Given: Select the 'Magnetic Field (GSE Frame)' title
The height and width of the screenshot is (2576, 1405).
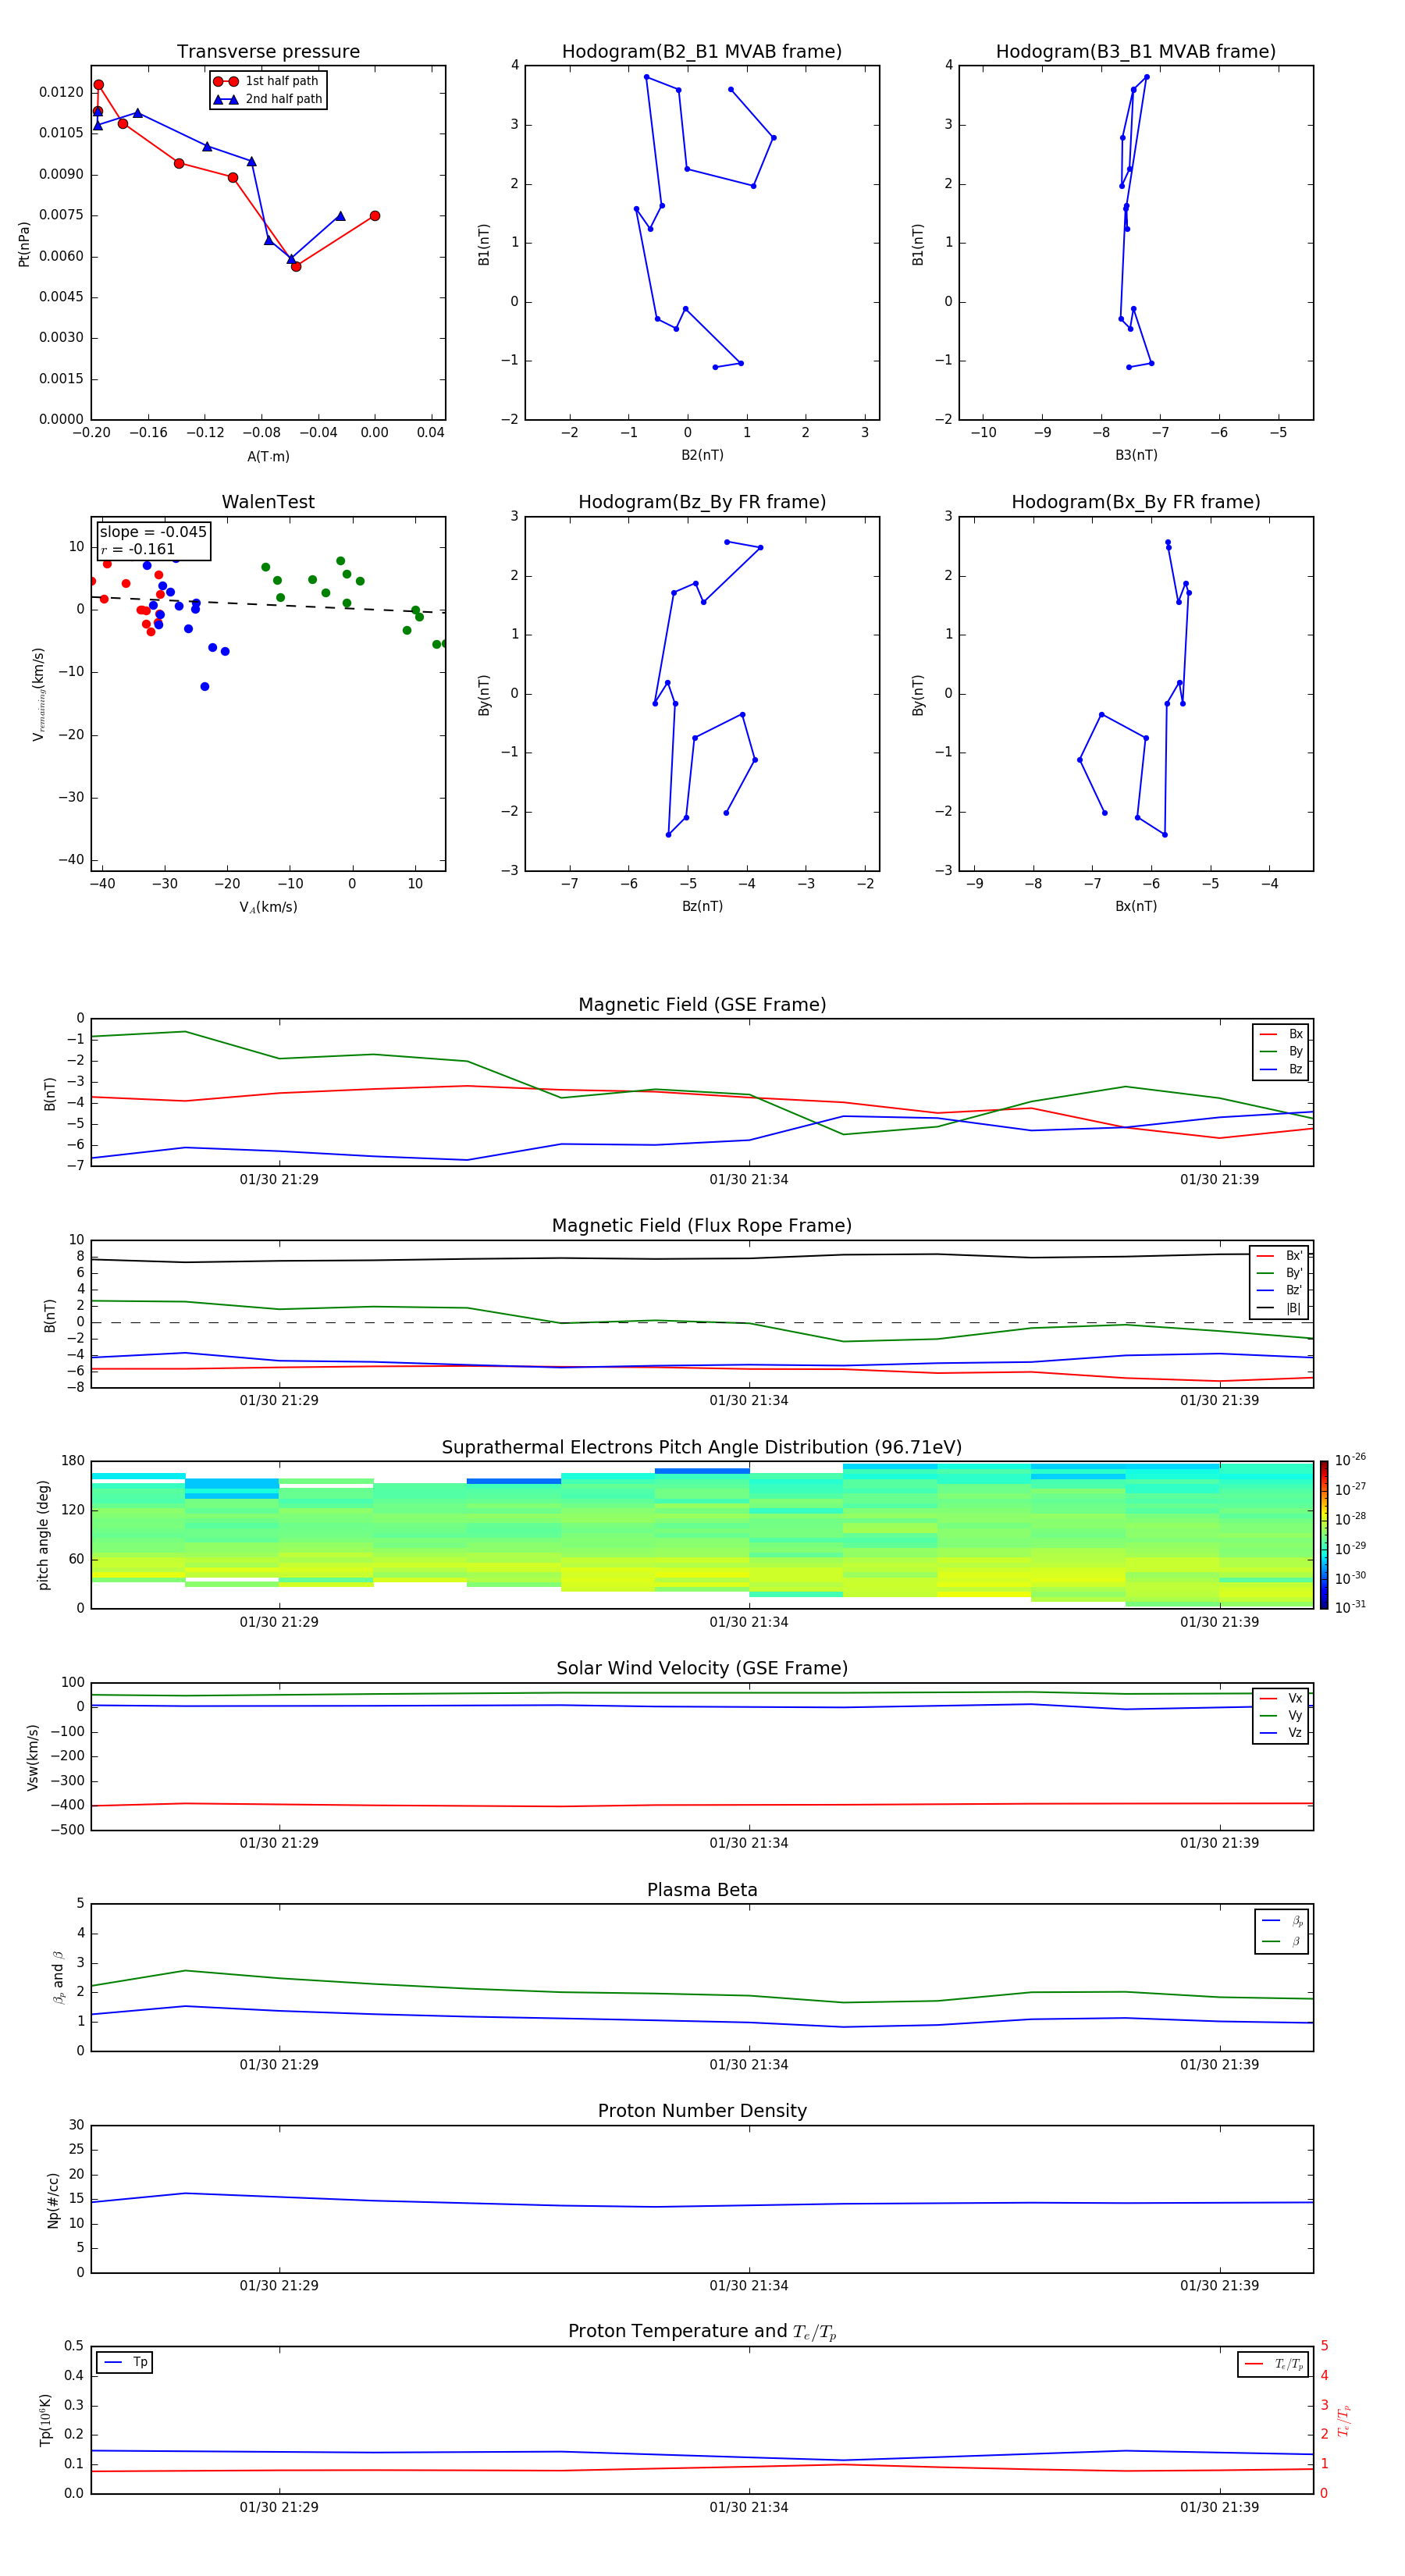Looking at the screenshot, I should tap(702, 1004).
